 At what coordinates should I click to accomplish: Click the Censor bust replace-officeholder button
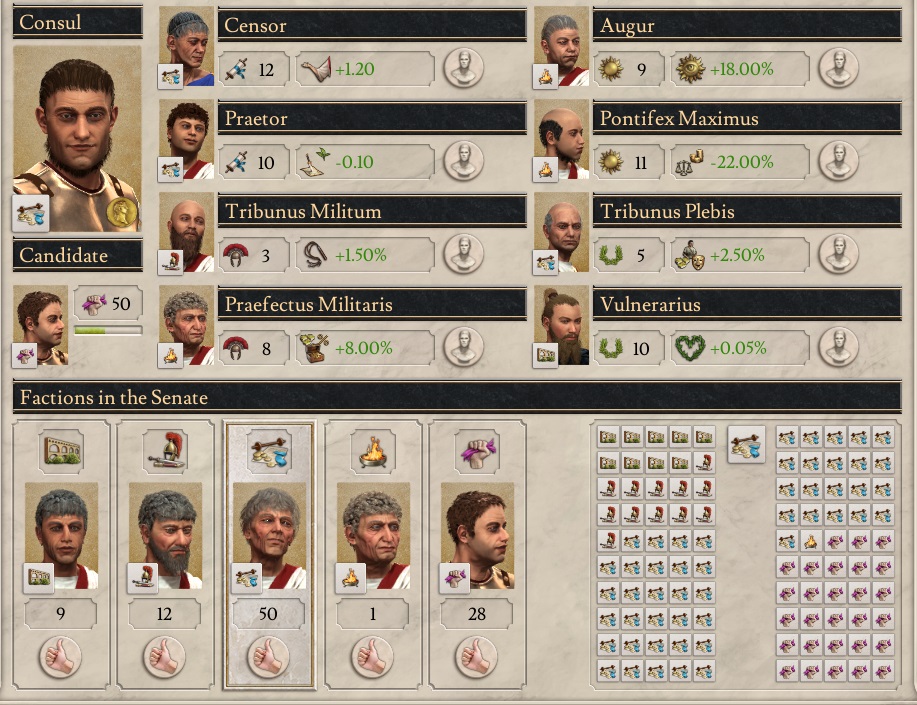(463, 68)
